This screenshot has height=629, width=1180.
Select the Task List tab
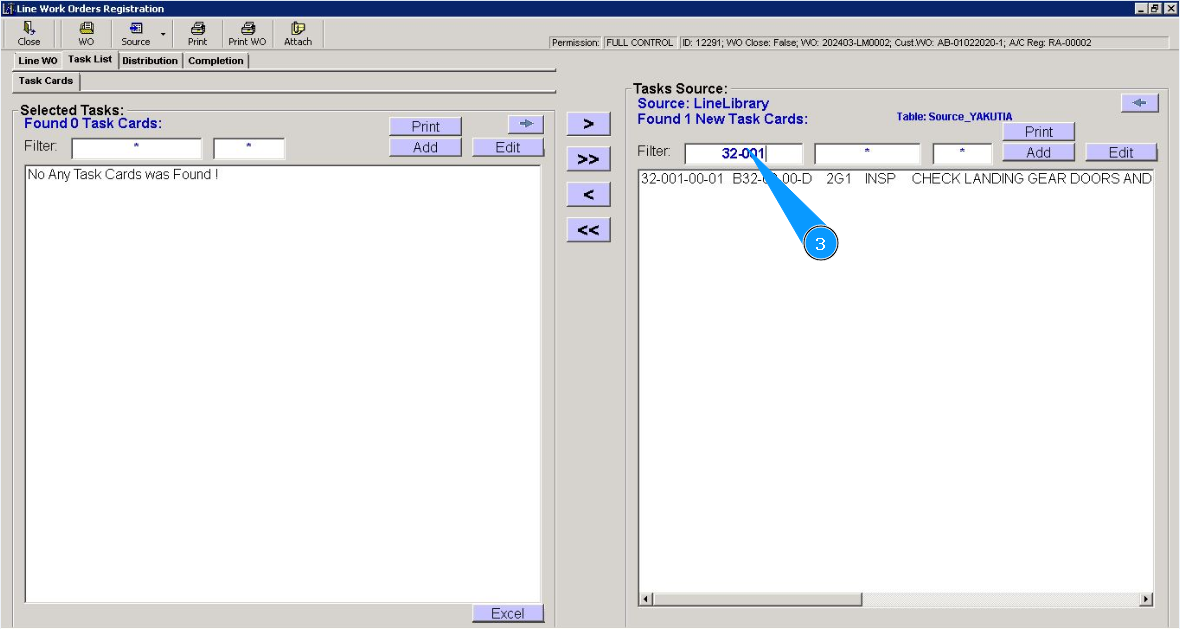click(x=90, y=59)
